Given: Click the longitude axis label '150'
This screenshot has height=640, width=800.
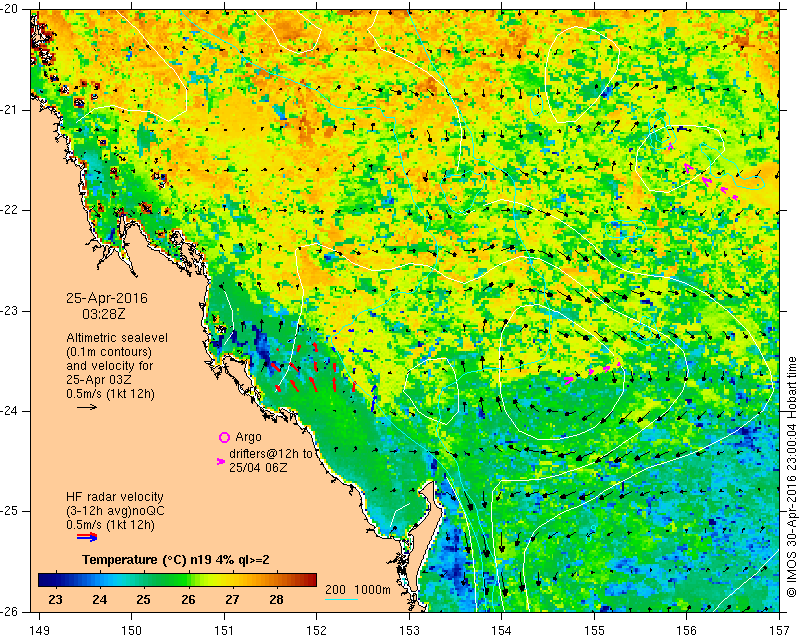Looking at the screenshot, I should (132, 631).
